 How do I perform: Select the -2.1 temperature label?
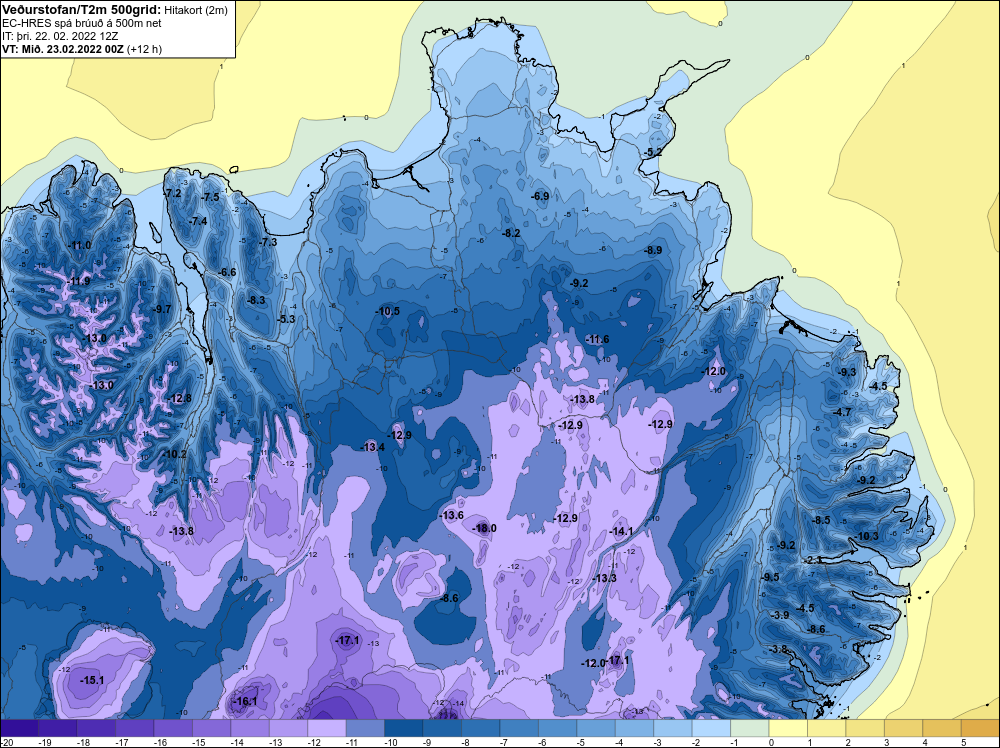coord(812,560)
